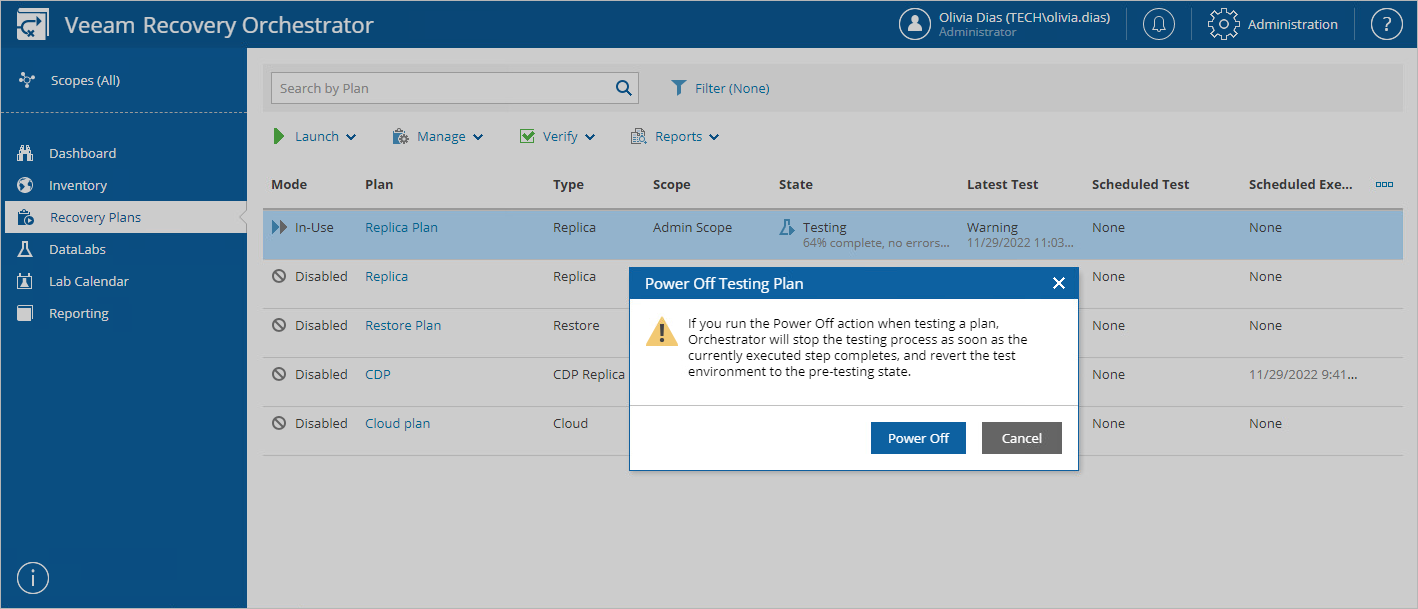Expand the Verify dropdown
This screenshot has width=1418, height=609.
coord(556,136)
